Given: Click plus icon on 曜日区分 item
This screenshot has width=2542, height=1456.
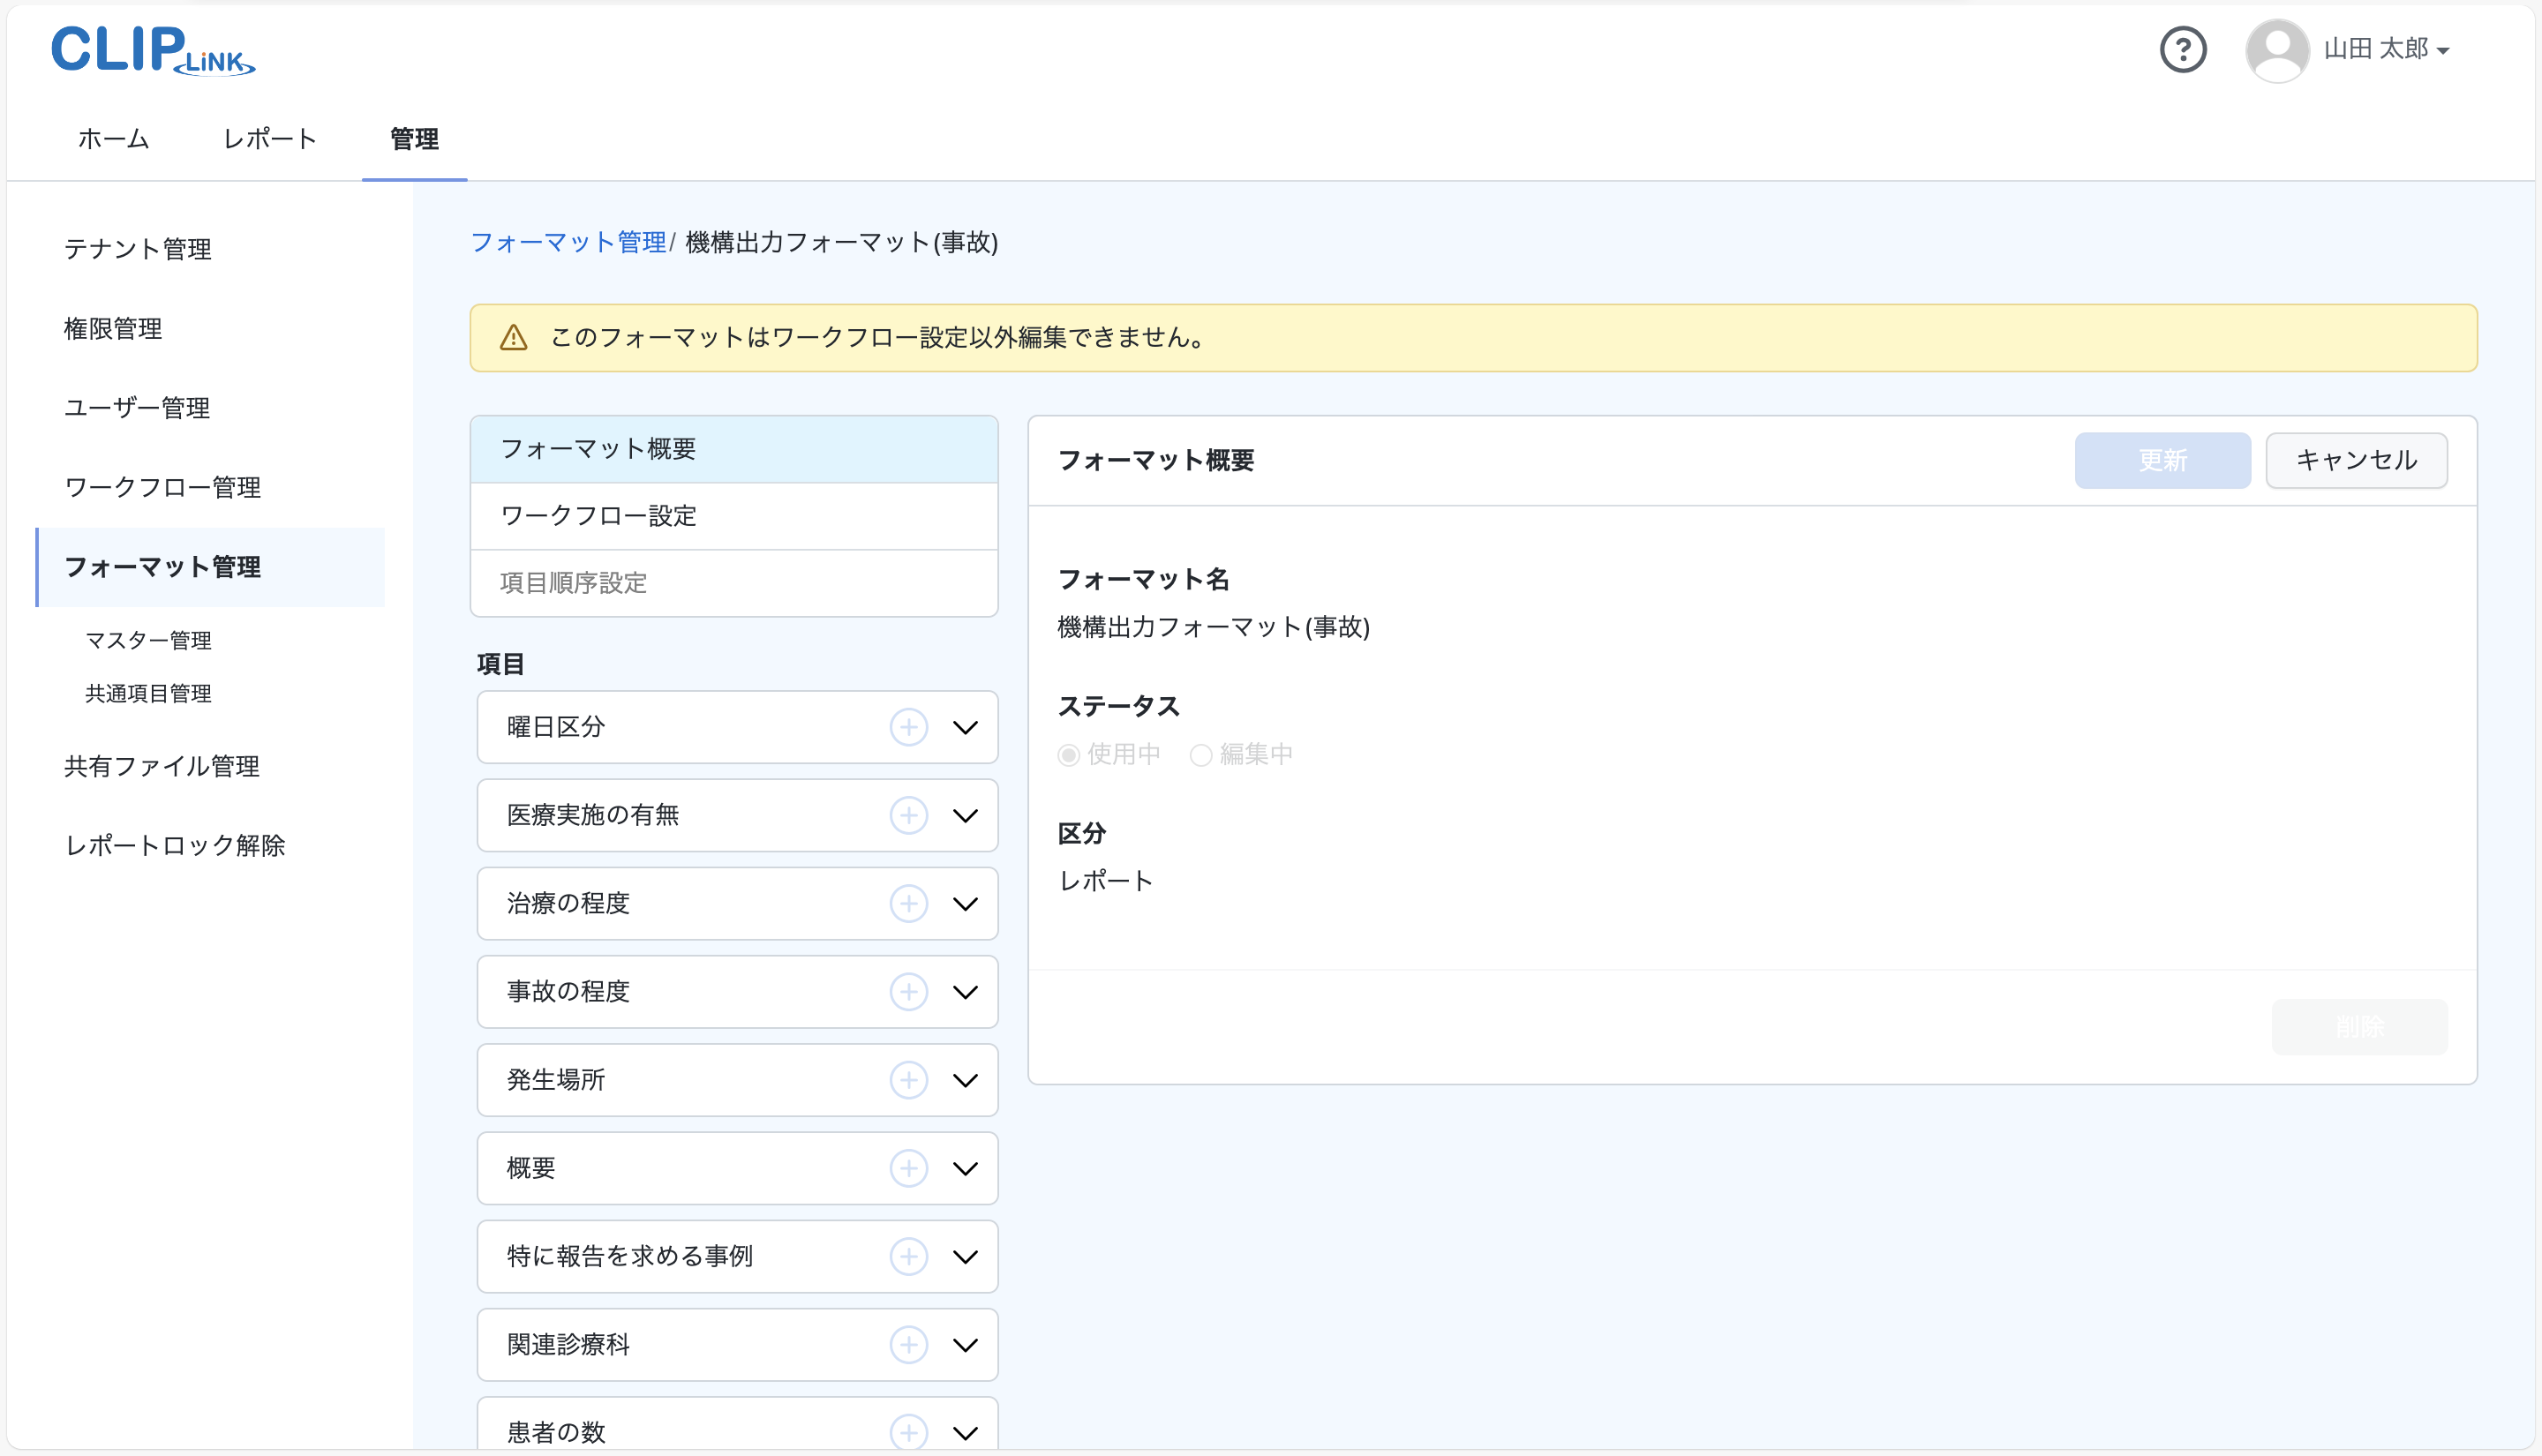Looking at the screenshot, I should point(908,727).
